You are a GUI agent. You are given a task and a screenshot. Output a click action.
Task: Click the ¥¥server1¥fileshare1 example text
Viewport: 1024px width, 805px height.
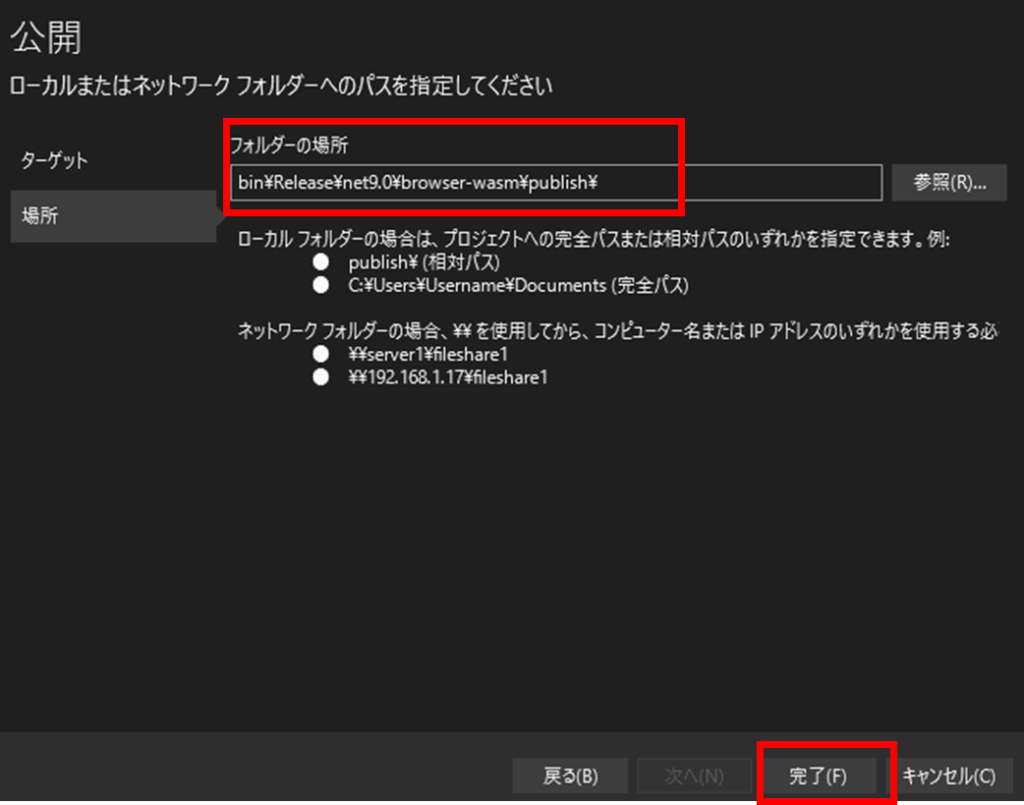(x=429, y=354)
